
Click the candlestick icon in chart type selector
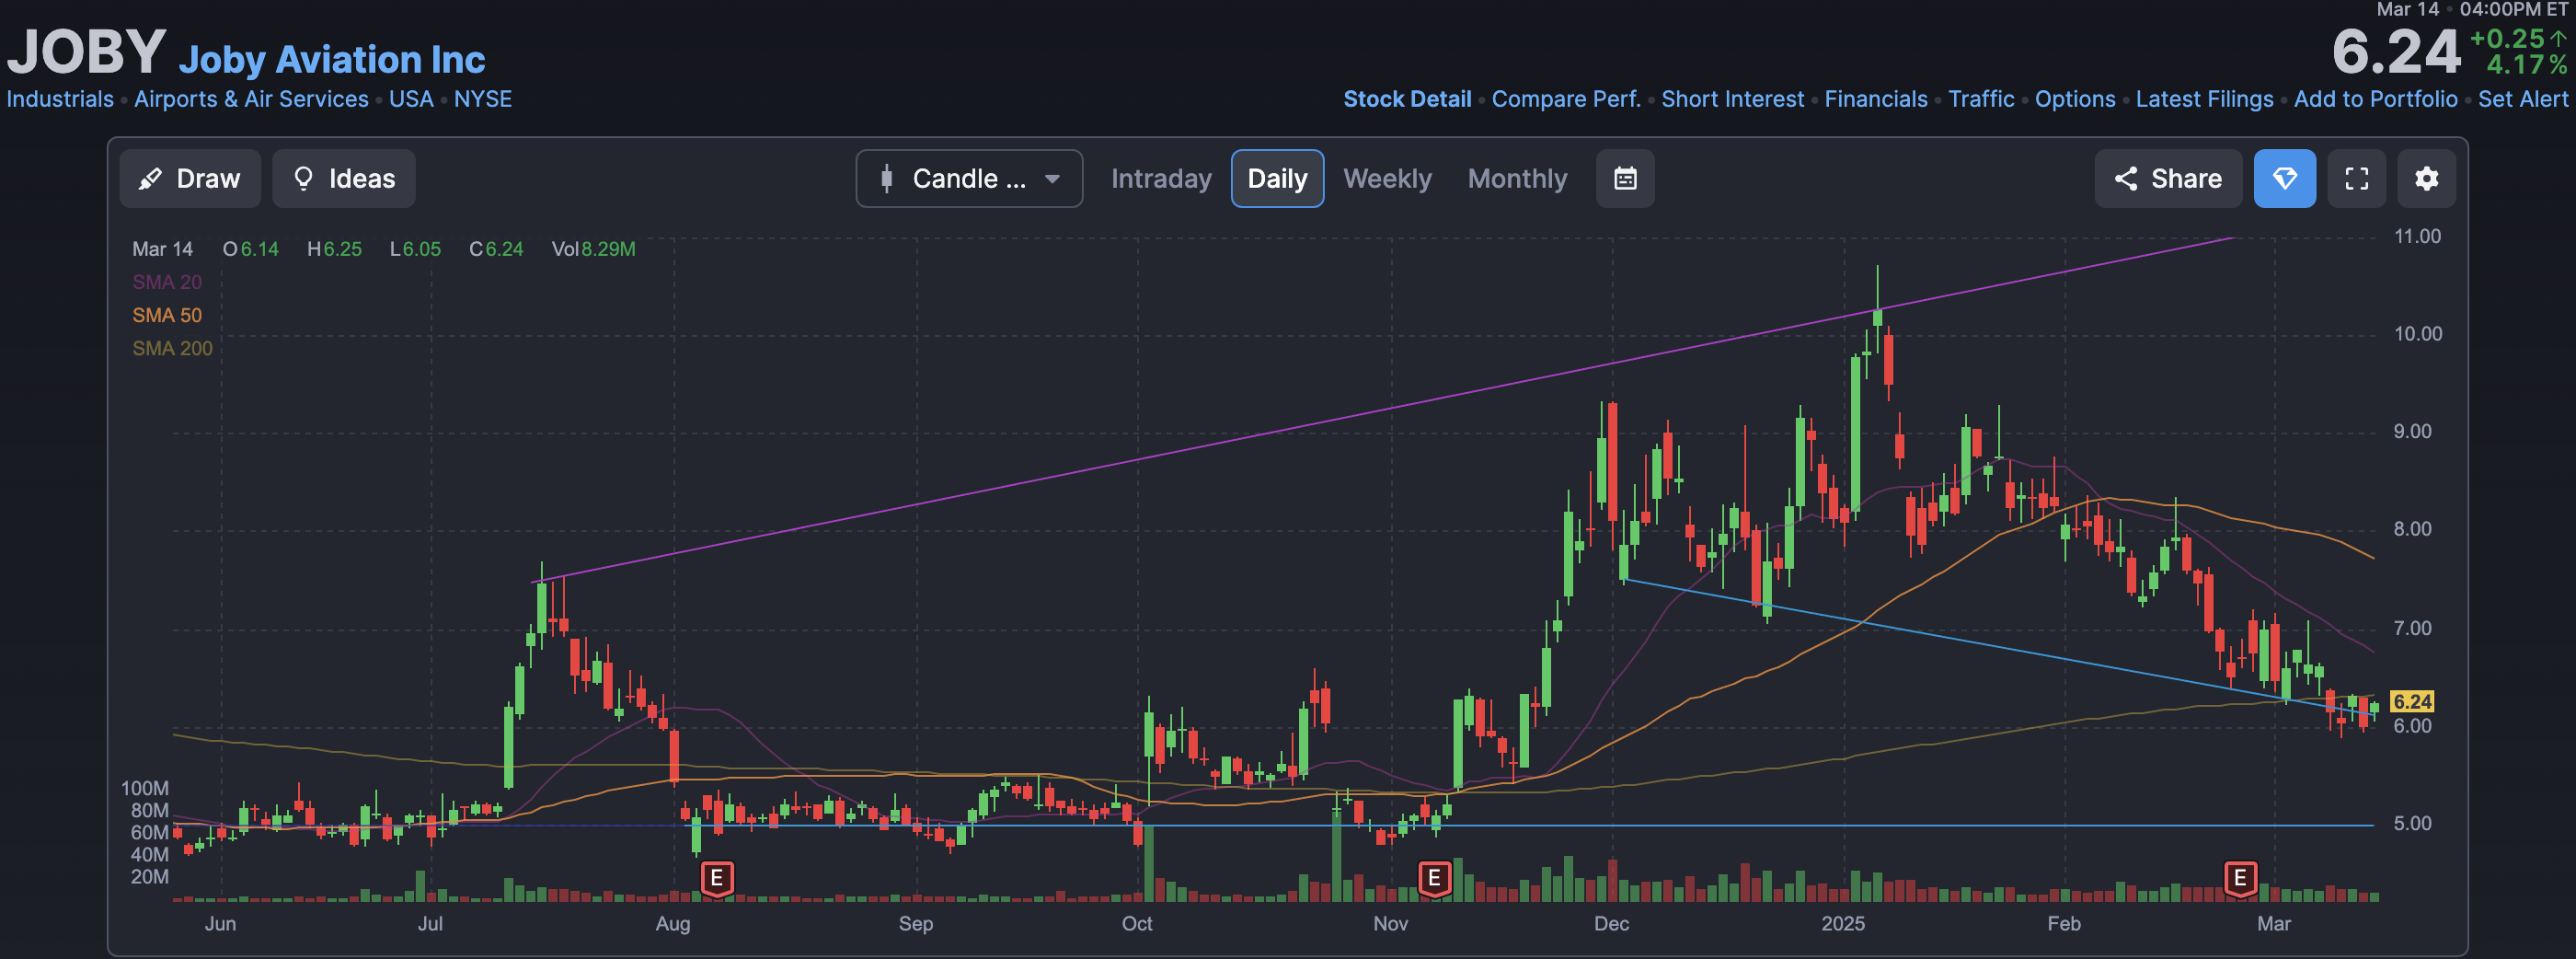[x=886, y=179]
